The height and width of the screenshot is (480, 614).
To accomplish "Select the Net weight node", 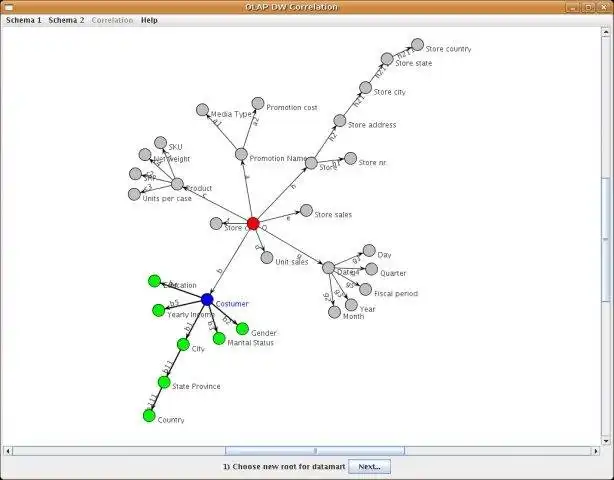I will 145,154.
